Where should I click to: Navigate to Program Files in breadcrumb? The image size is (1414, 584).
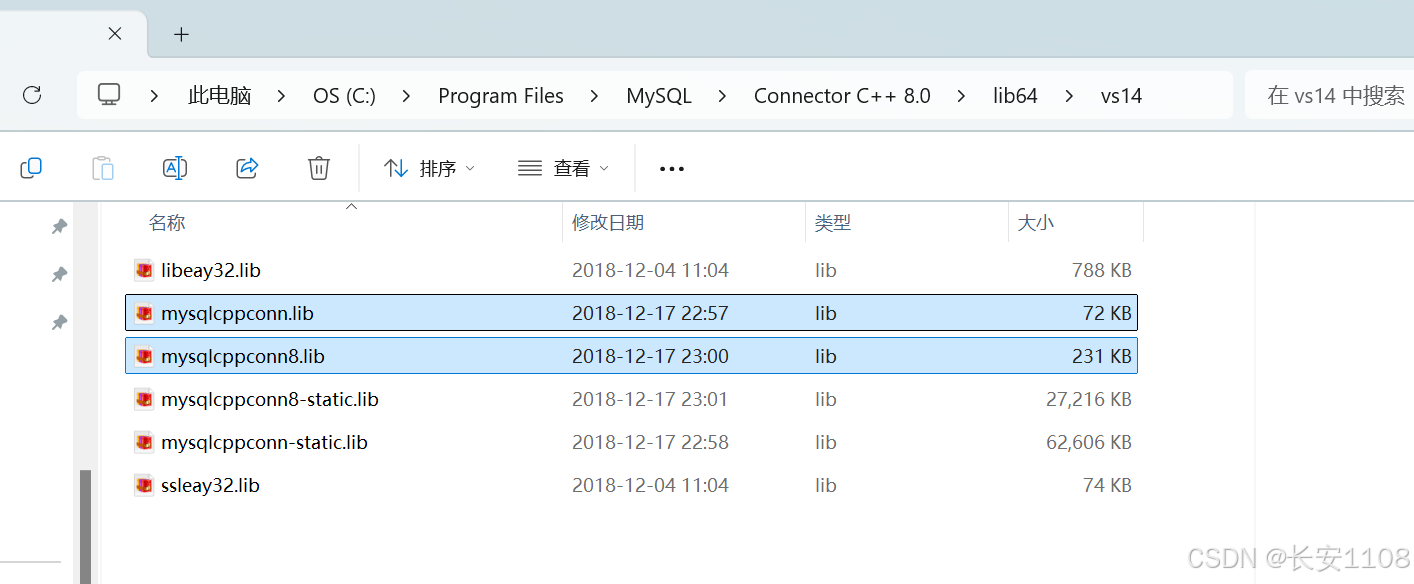coord(501,96)
